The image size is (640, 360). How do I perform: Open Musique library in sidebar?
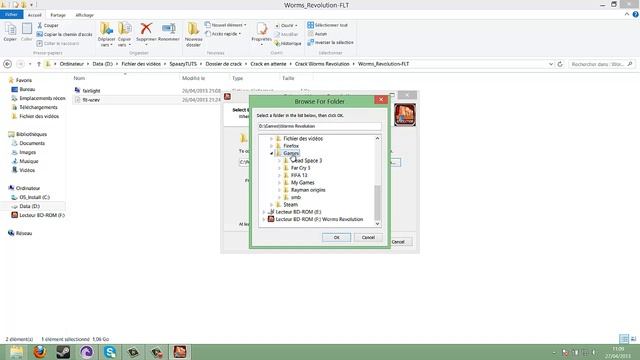(29, 161)
